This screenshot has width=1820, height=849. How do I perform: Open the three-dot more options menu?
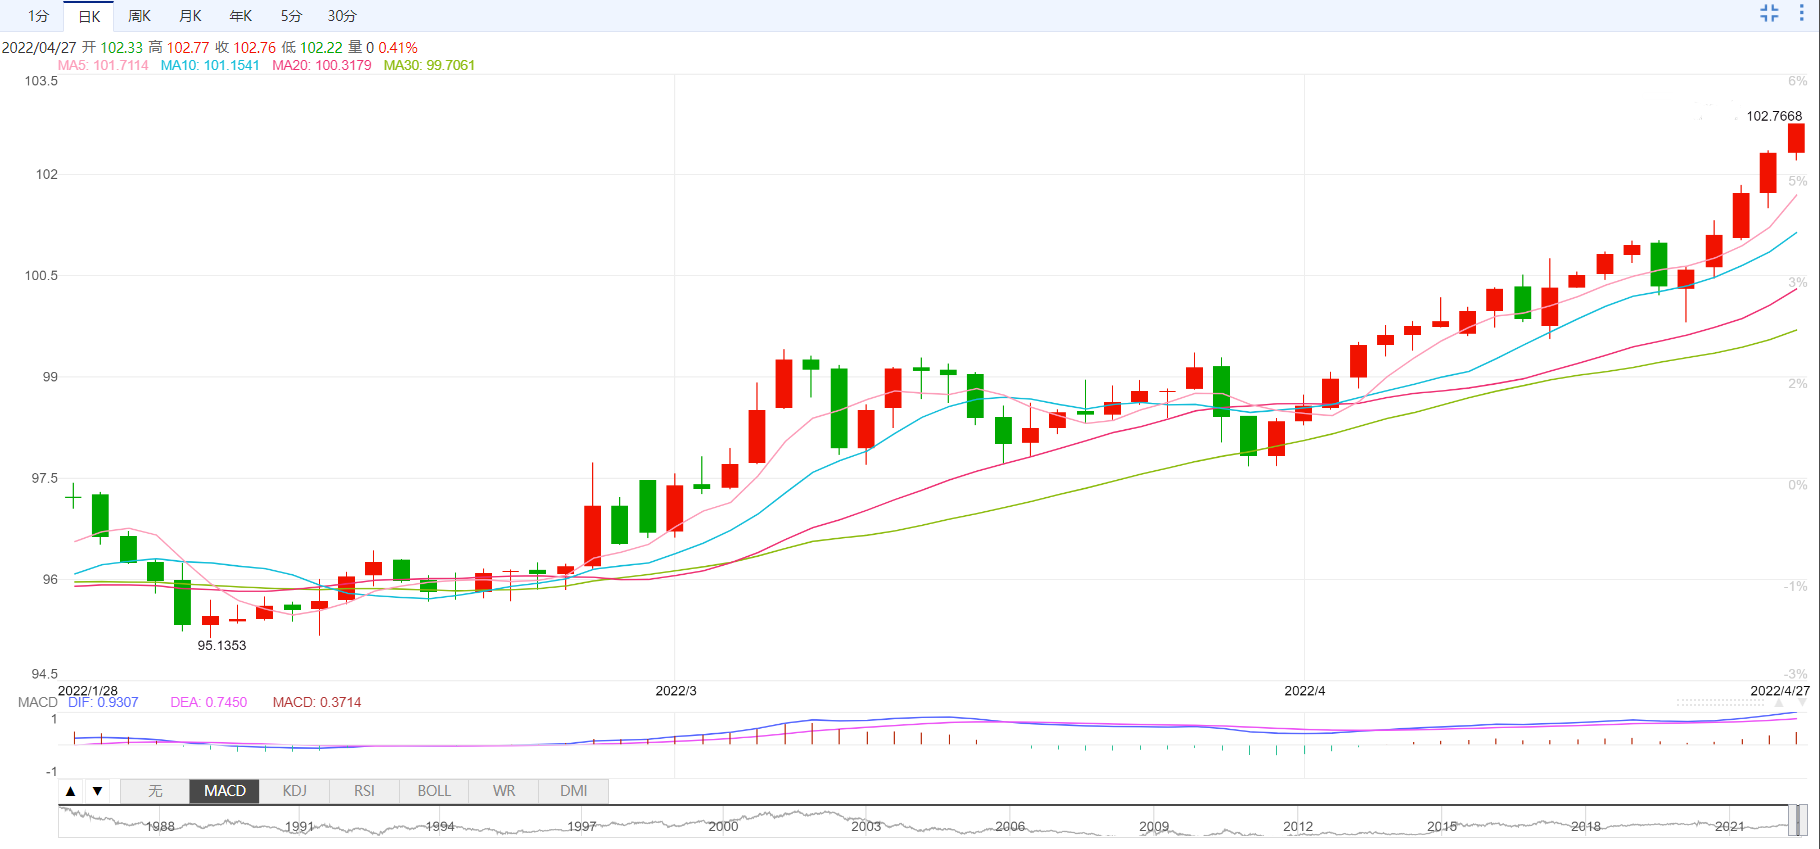1802,13
